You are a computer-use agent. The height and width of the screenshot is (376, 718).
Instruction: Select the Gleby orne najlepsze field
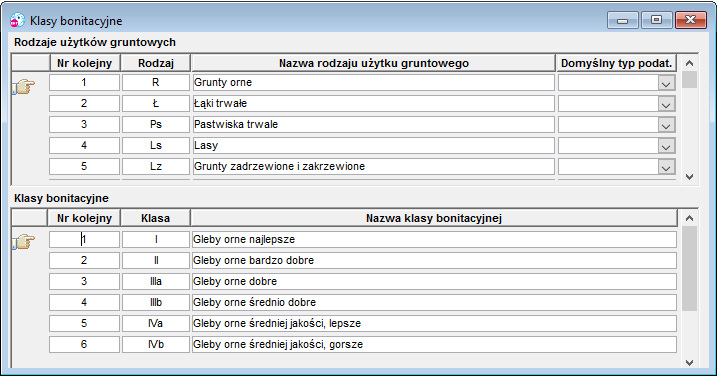point(434,240)
